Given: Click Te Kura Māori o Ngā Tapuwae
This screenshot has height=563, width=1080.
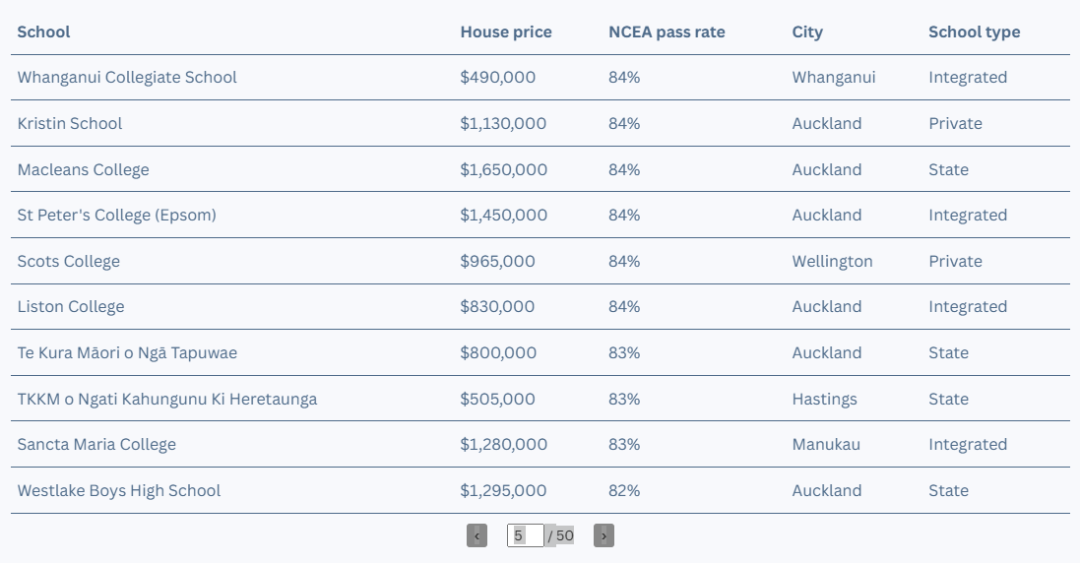Looking at the screenshot, I should [127, 353].
